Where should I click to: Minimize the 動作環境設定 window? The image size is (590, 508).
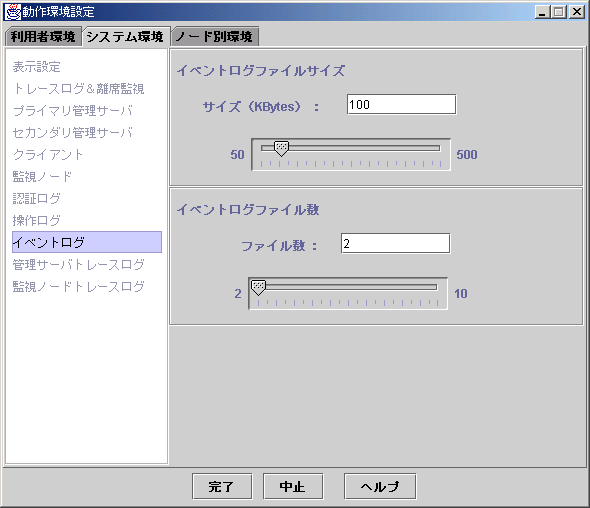click(x=542, y=12)
